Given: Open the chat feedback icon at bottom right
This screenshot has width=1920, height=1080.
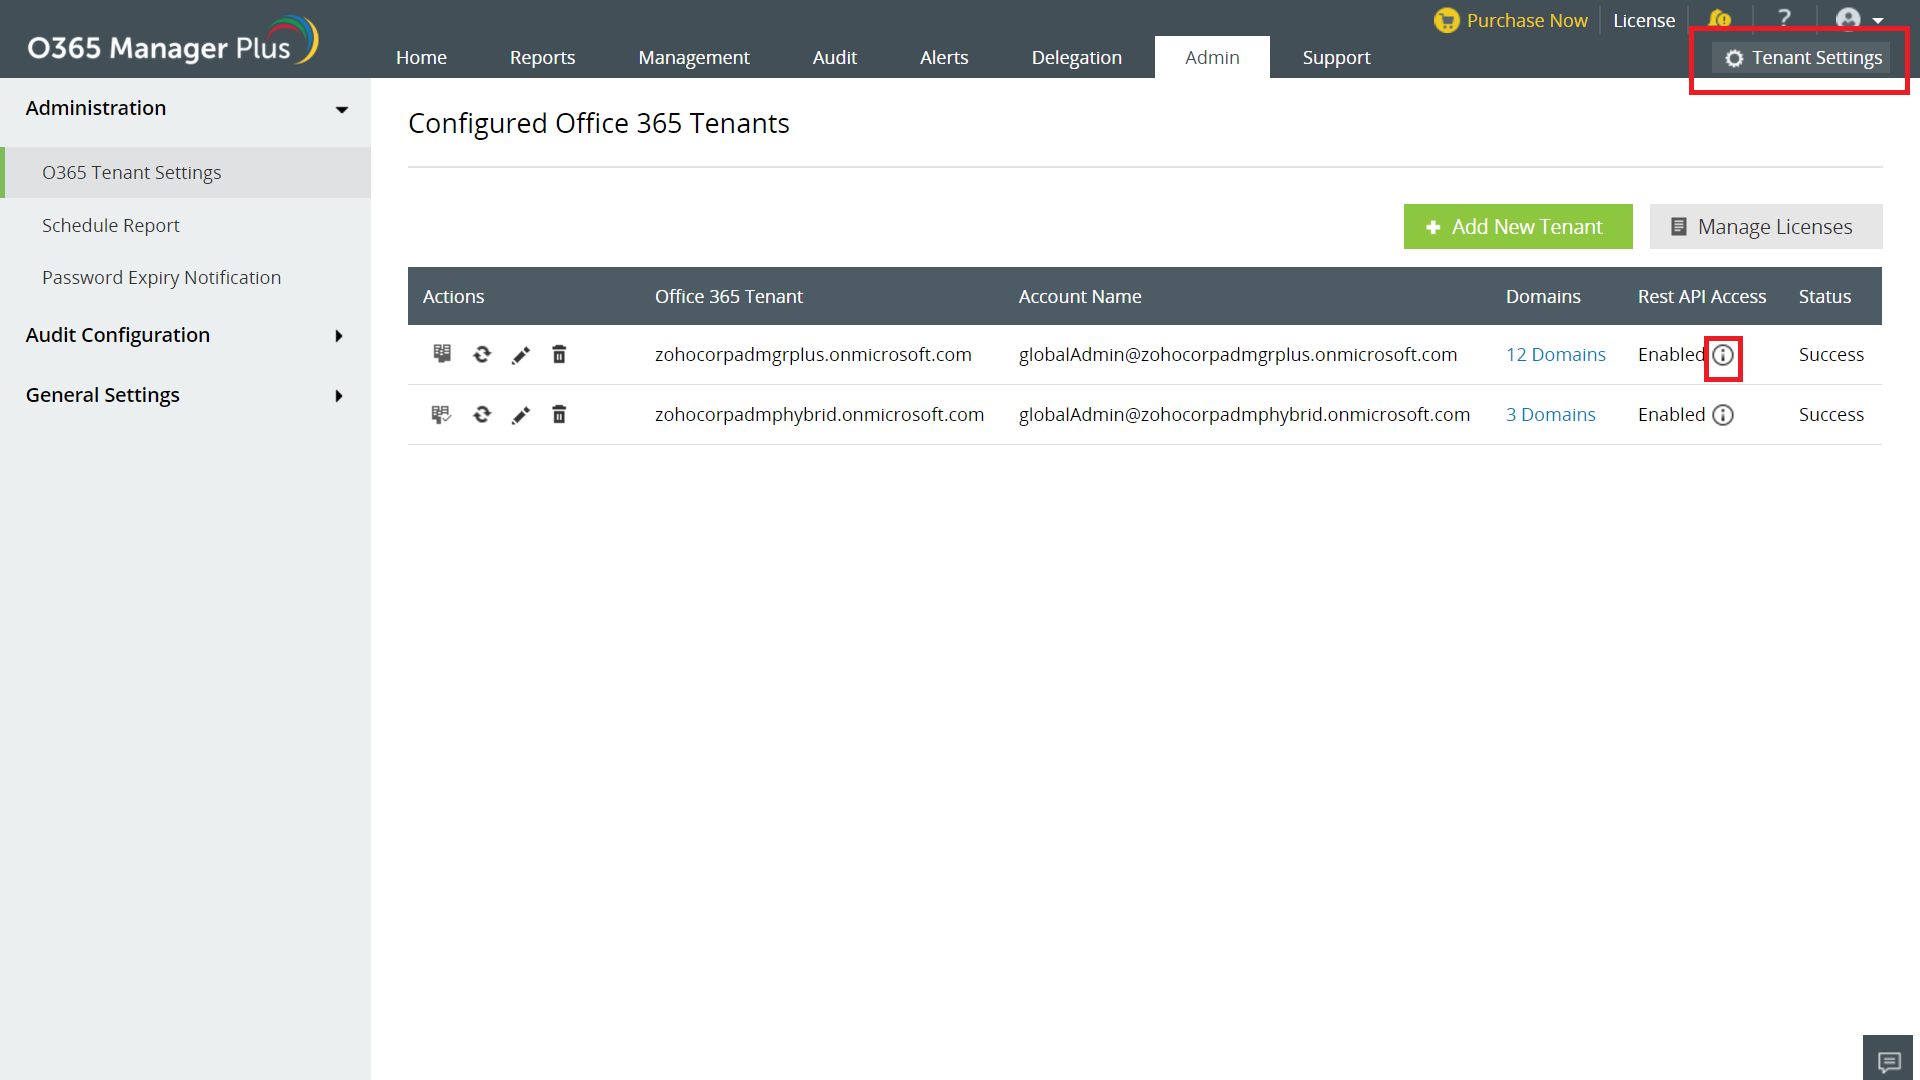Looking at the screenshot, I should 1888,1061.
